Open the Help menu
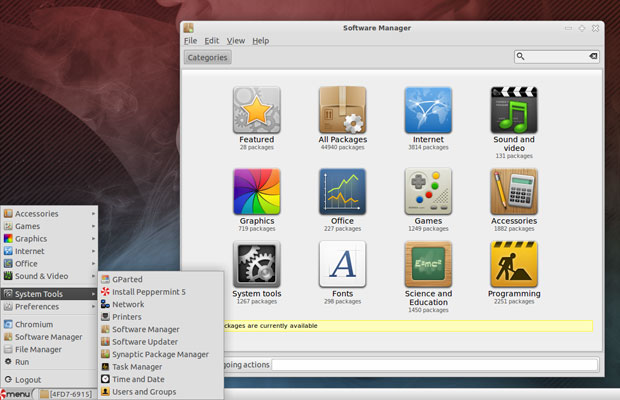This screenshot has height=400, width=620. pos(261,41)
